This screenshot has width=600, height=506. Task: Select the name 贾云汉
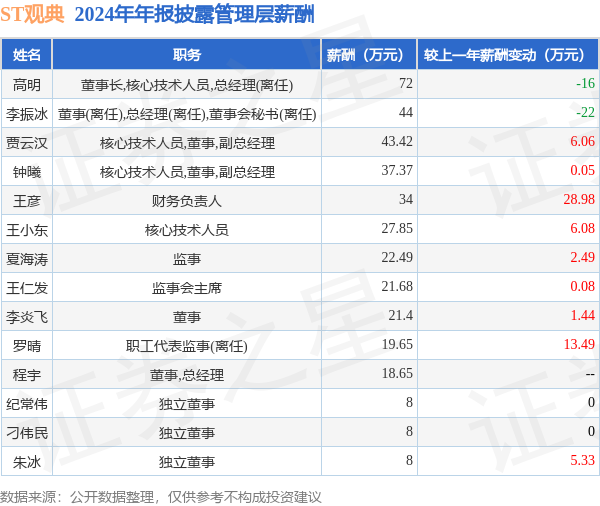(27, 143)
